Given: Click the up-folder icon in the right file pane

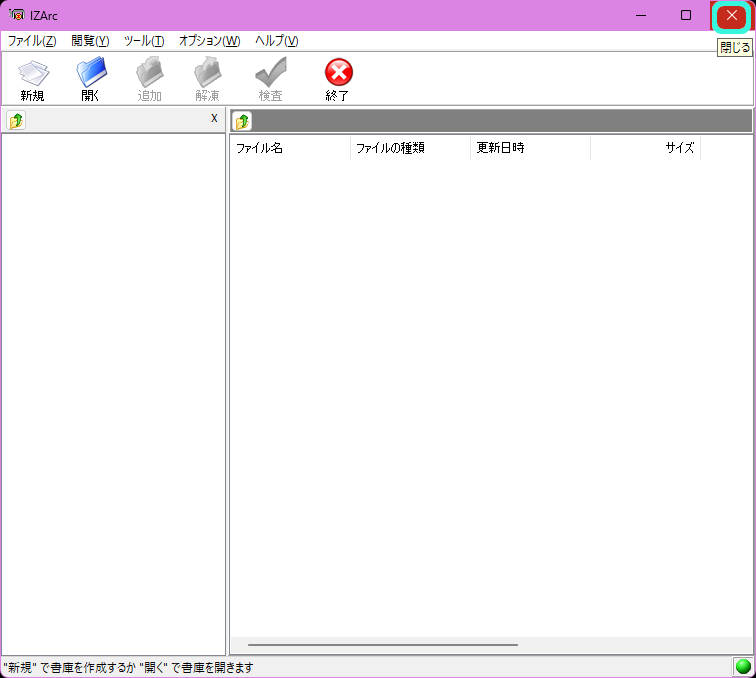Looking at the screenshot, I should (x=242, y=121).
